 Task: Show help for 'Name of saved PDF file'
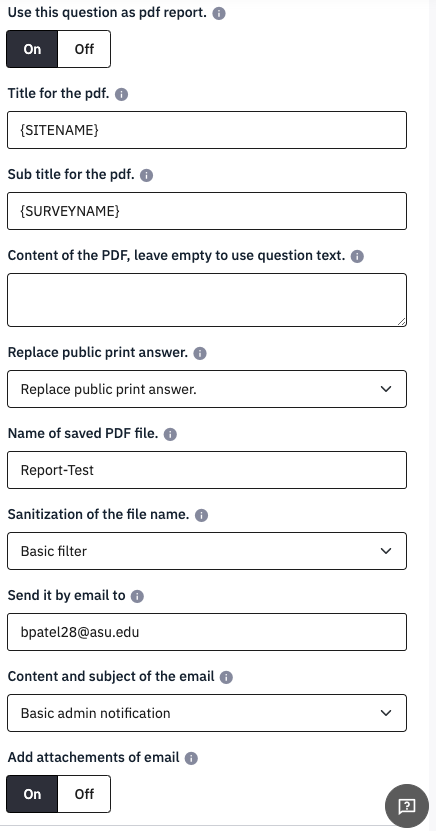click(170, 435)
